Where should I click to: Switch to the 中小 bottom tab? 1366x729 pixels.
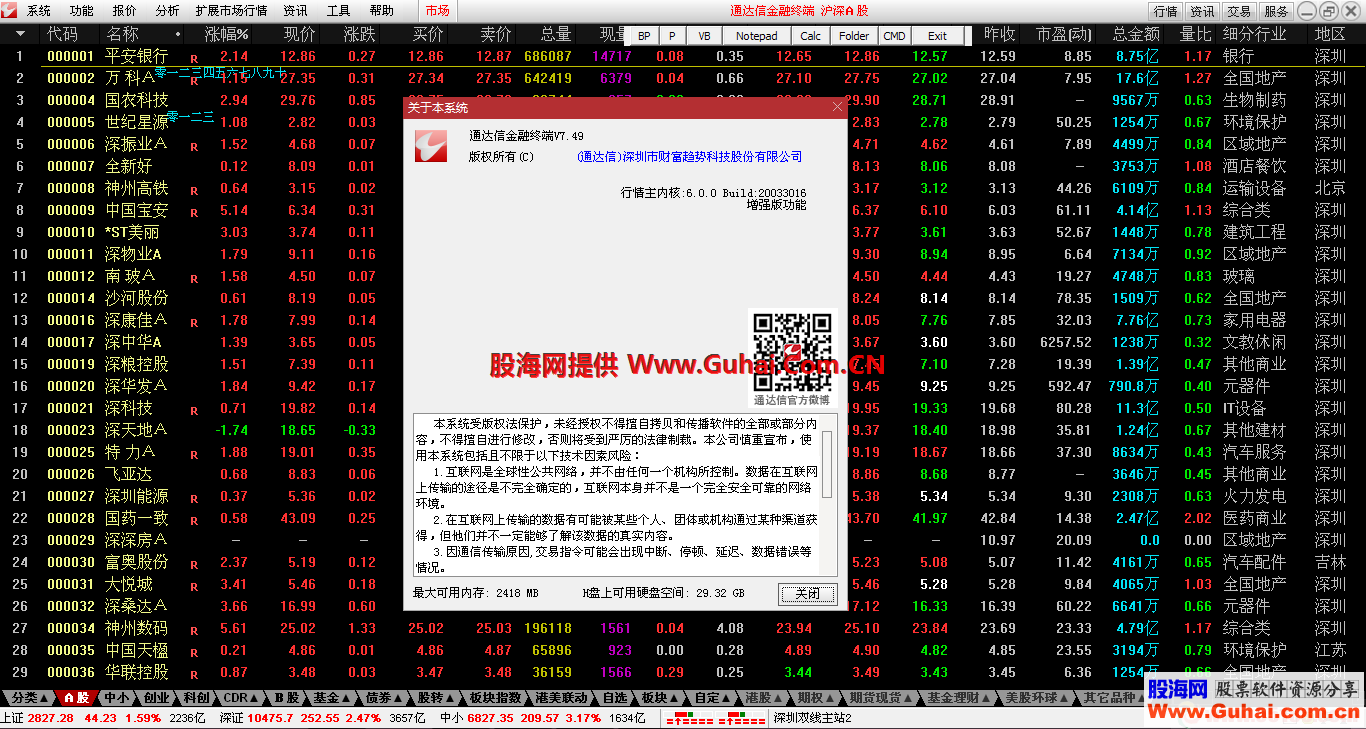[116, 698]
